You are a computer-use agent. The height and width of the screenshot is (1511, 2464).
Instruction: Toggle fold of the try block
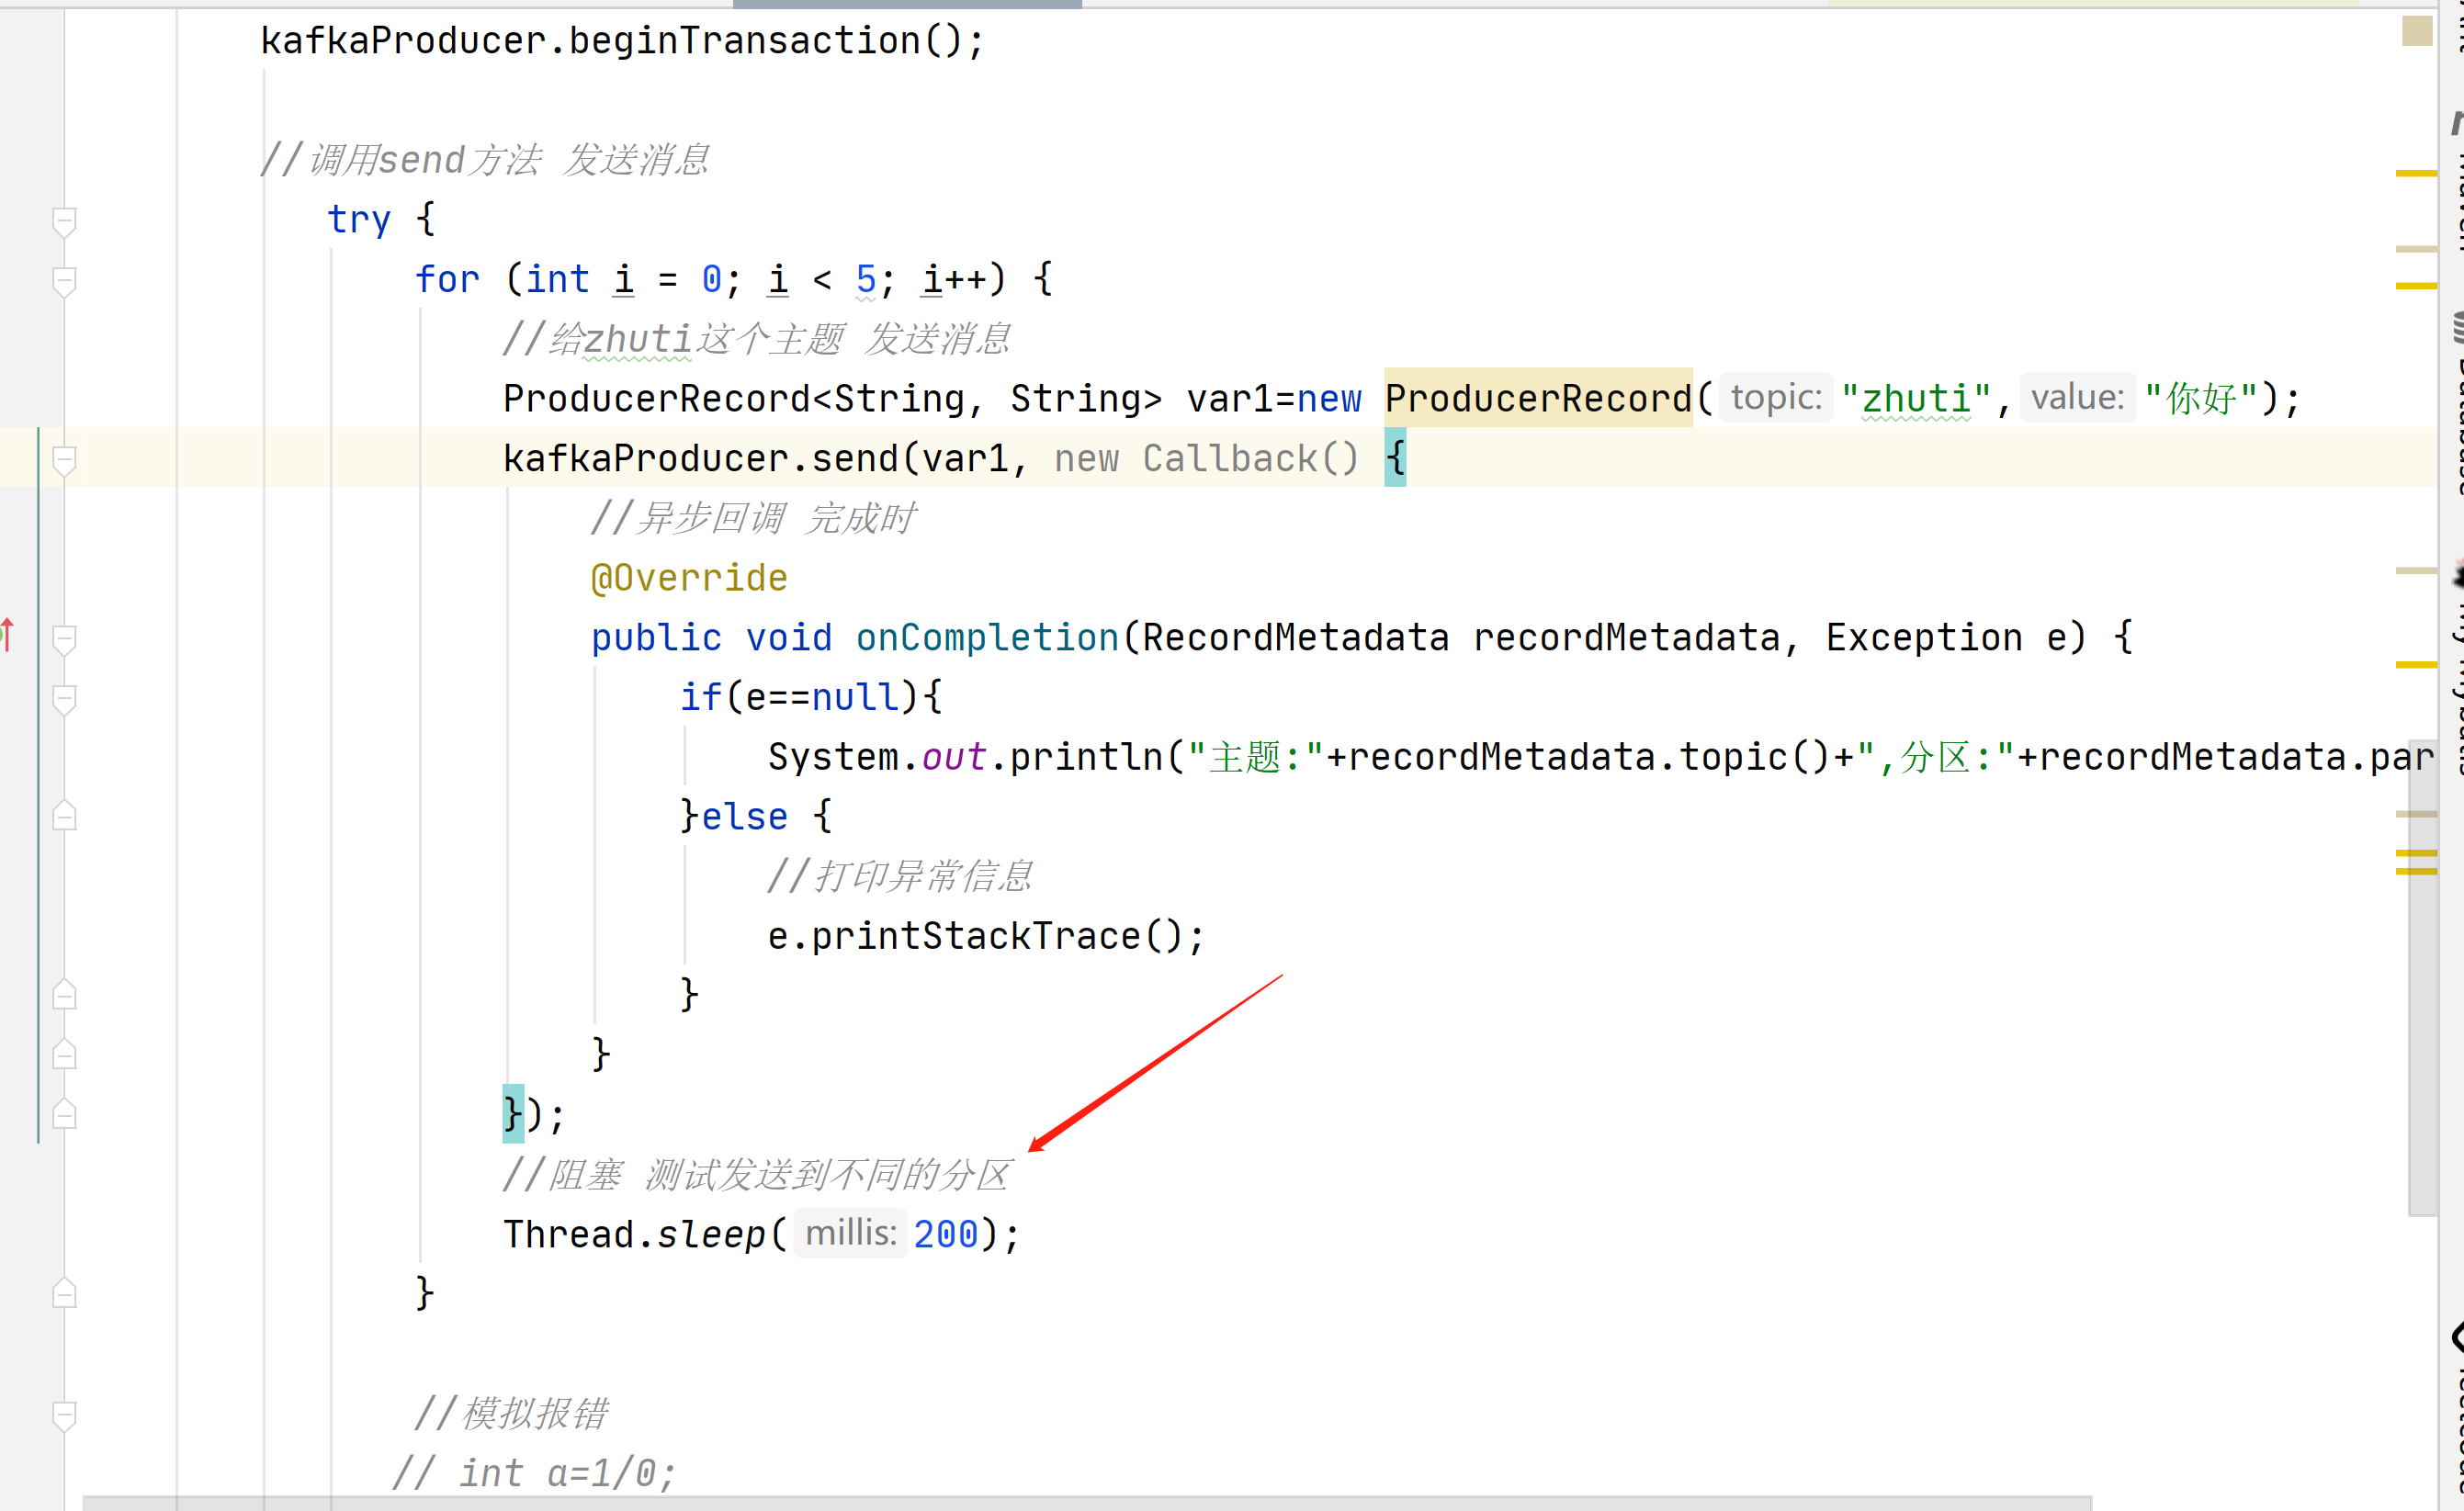(64, 221)
